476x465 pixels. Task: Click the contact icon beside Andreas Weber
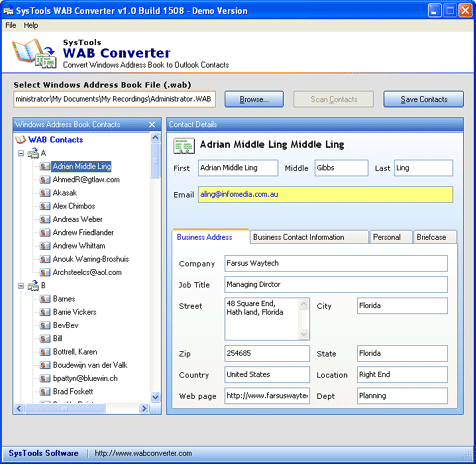tap(45, 219)
